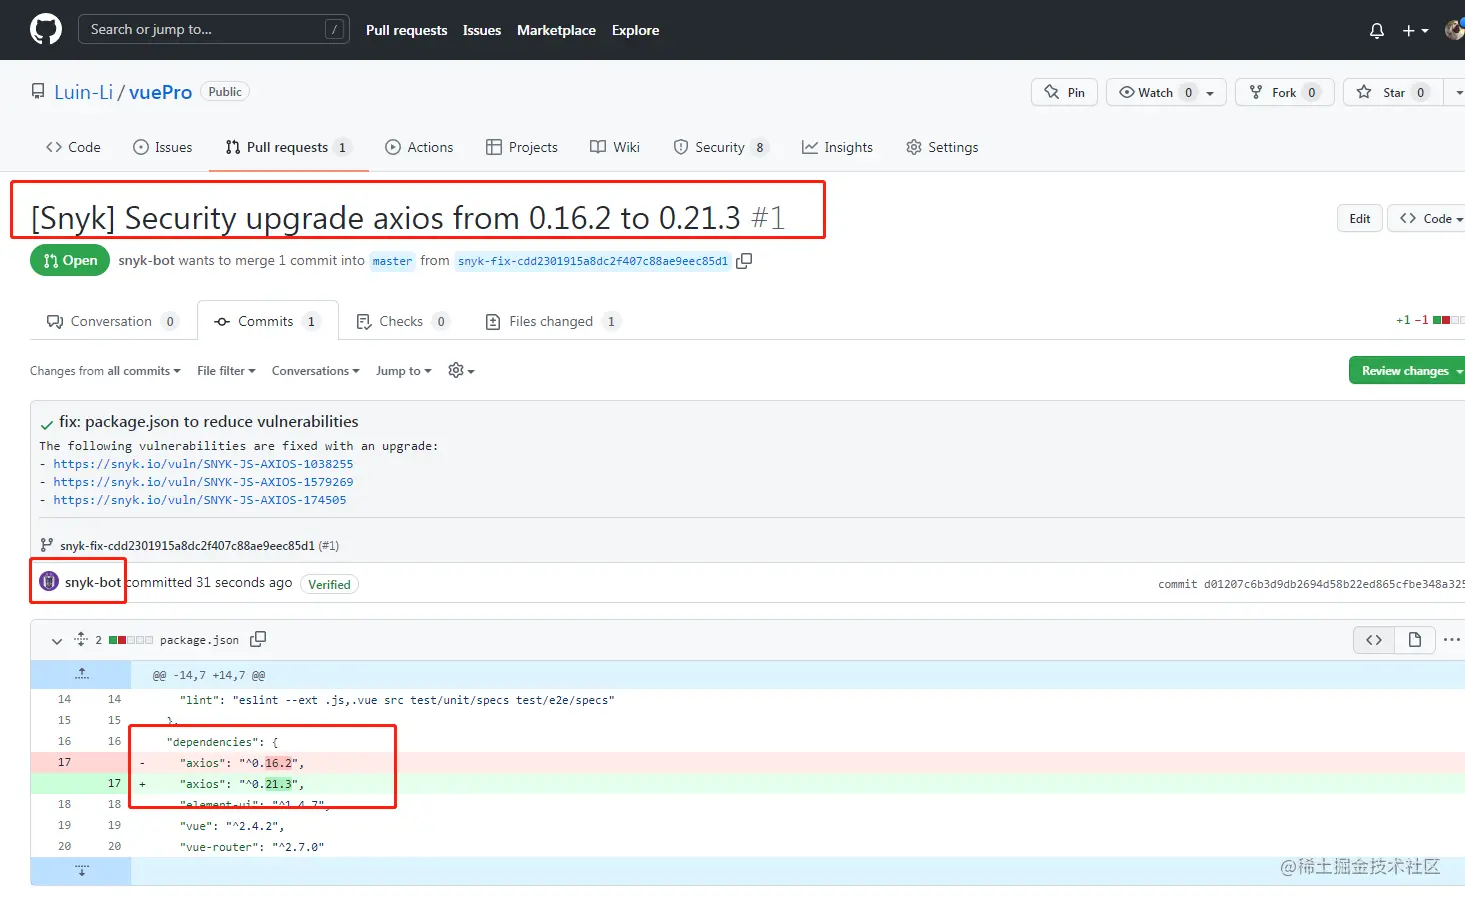The image size is (1465, 901).
Task: Open SNYK-JS-AXIOS-174505 vulnerability link
Action: tap(200, 500)
